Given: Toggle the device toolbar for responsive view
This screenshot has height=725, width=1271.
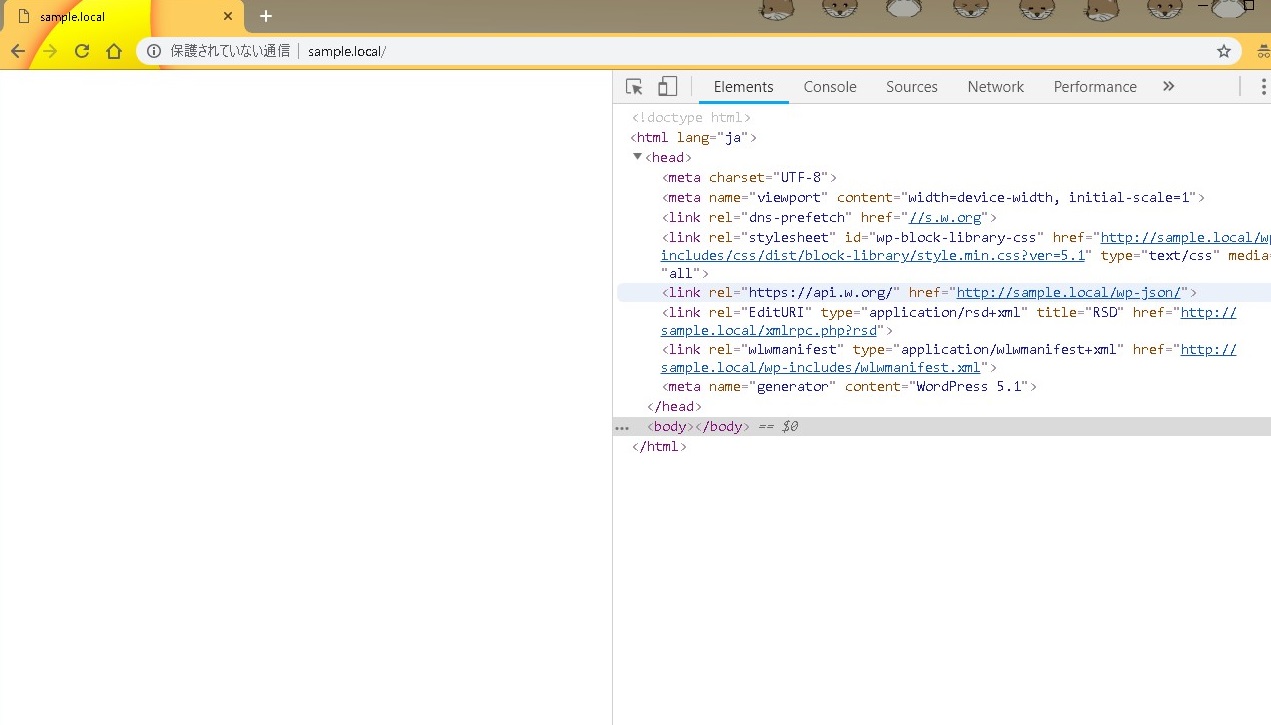Looking at the screenshot, I should [x=667, y=87].
